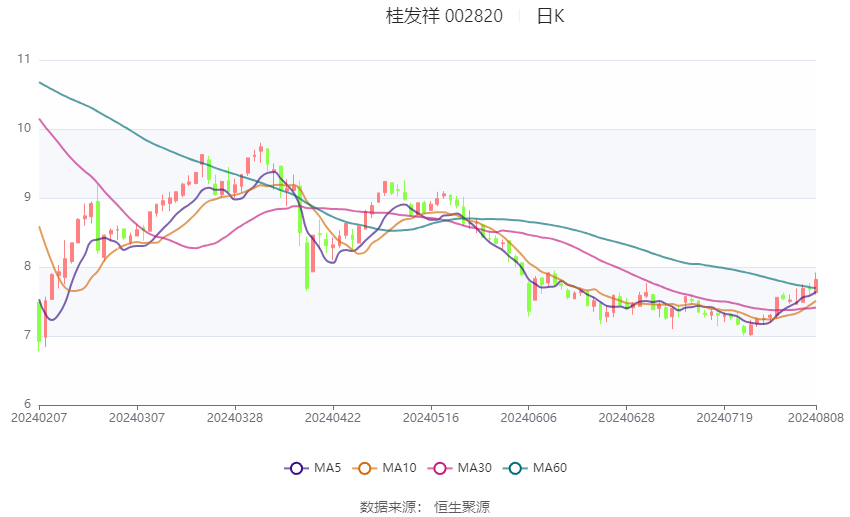The image size is (850, 517).
Task: Click y-axis value 8
Action: pyautogui.click(x=28, y=266)
